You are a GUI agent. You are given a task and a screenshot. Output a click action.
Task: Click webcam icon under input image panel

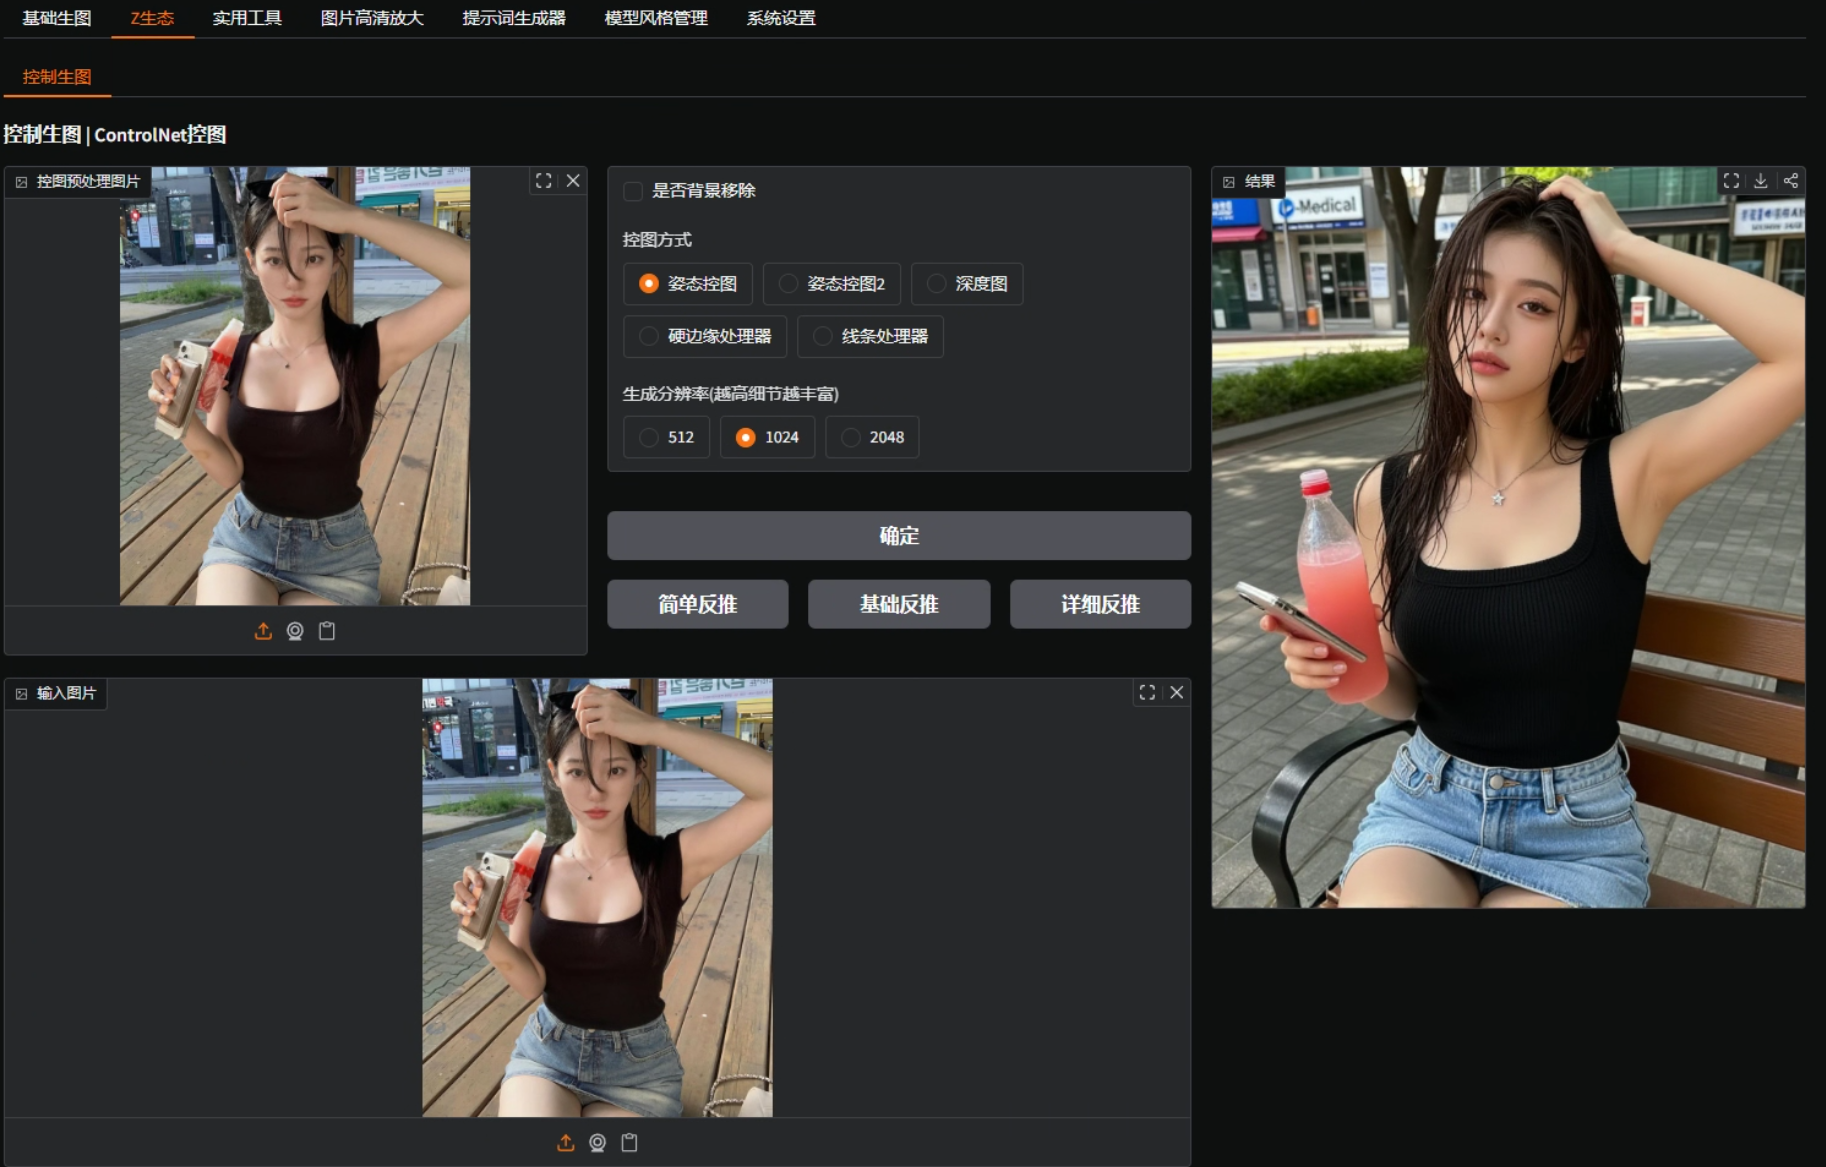(x=598, y=1143)
